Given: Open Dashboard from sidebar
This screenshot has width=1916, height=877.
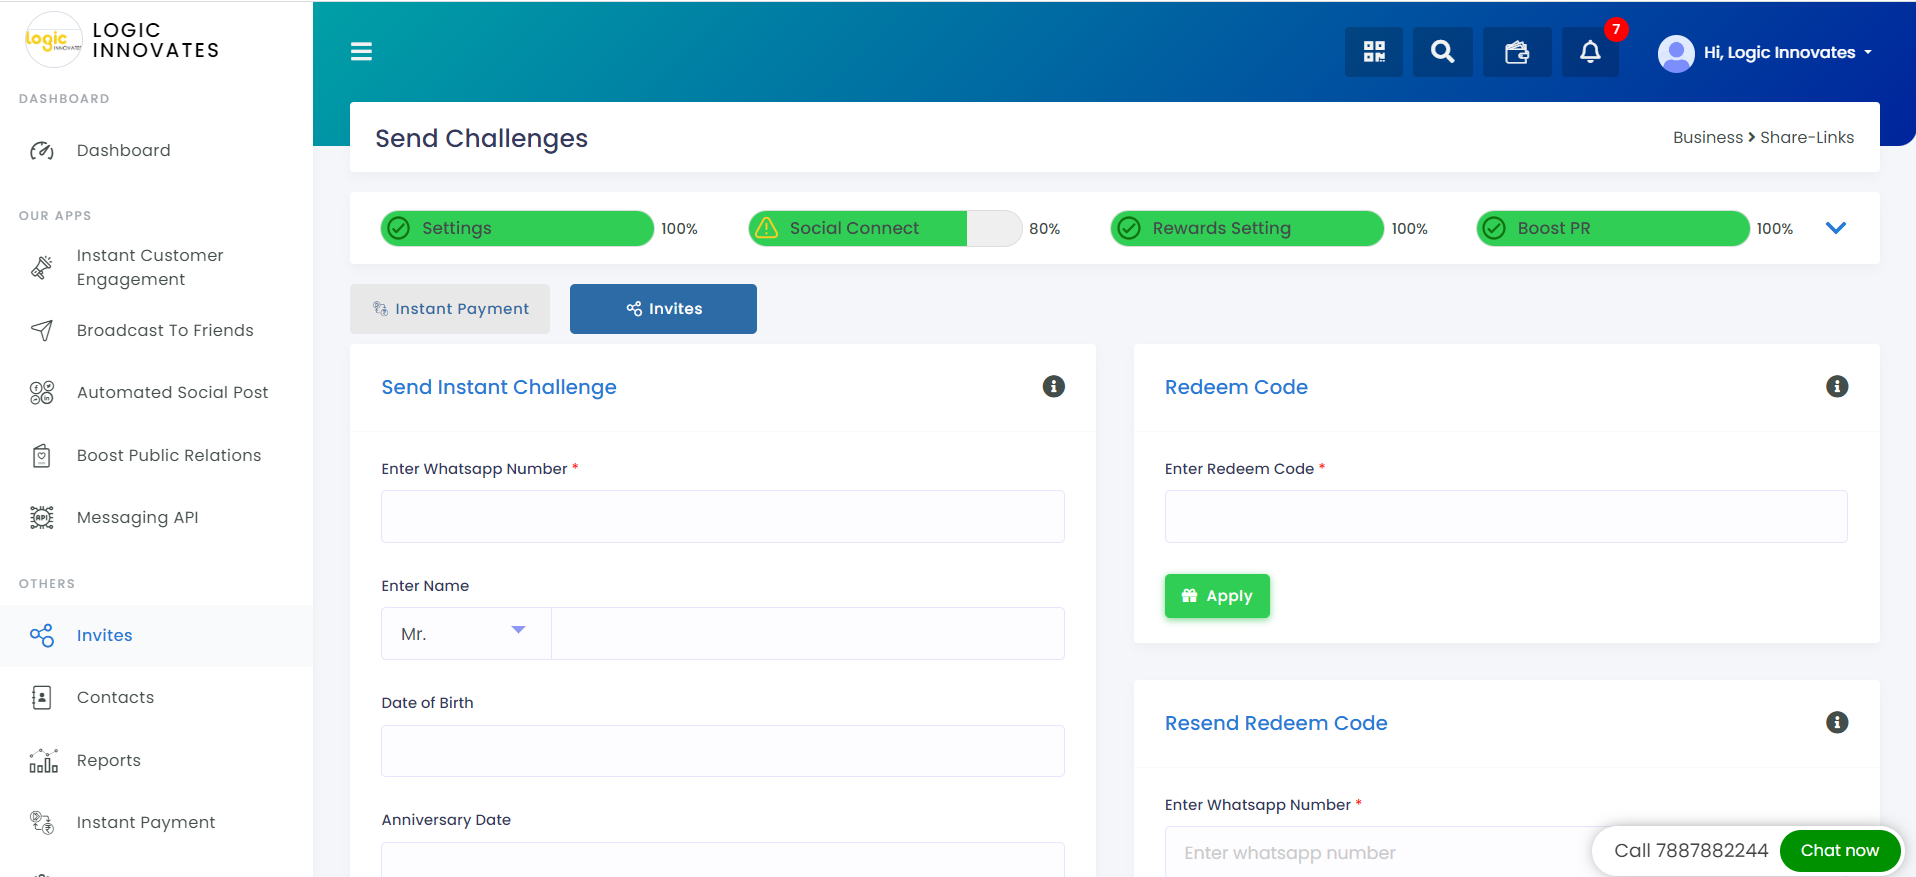Looking at the screenshot, I should click(124, 151).
